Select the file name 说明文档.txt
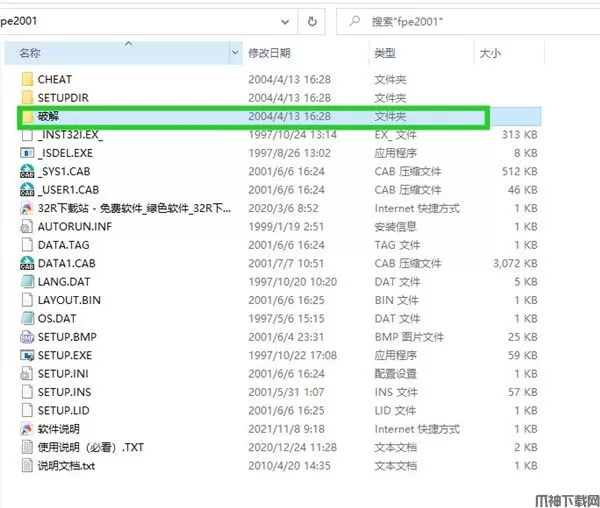 [66, 466]
